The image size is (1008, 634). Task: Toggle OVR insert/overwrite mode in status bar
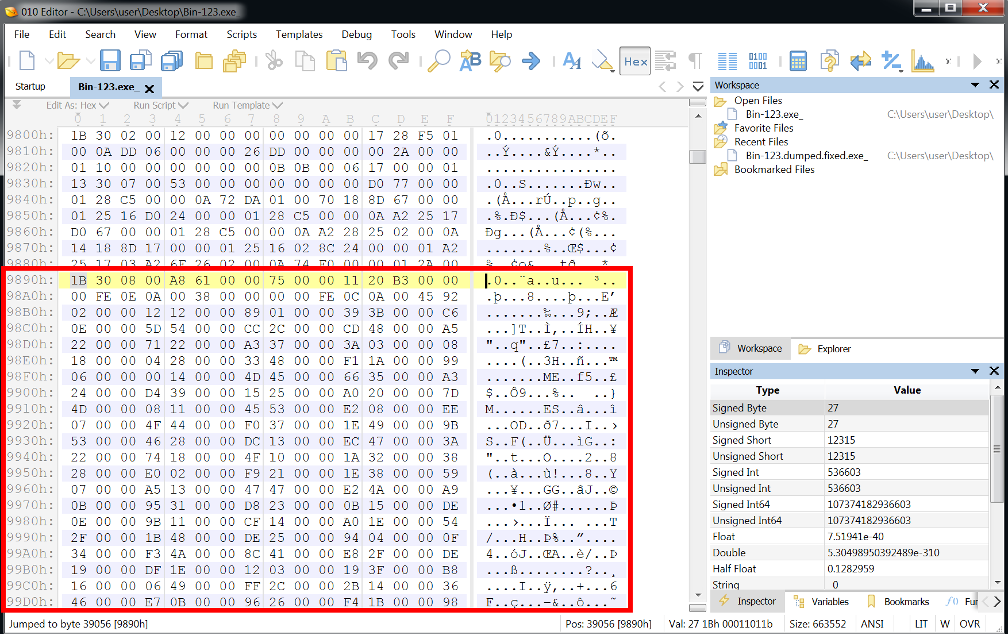click(969, 623)
